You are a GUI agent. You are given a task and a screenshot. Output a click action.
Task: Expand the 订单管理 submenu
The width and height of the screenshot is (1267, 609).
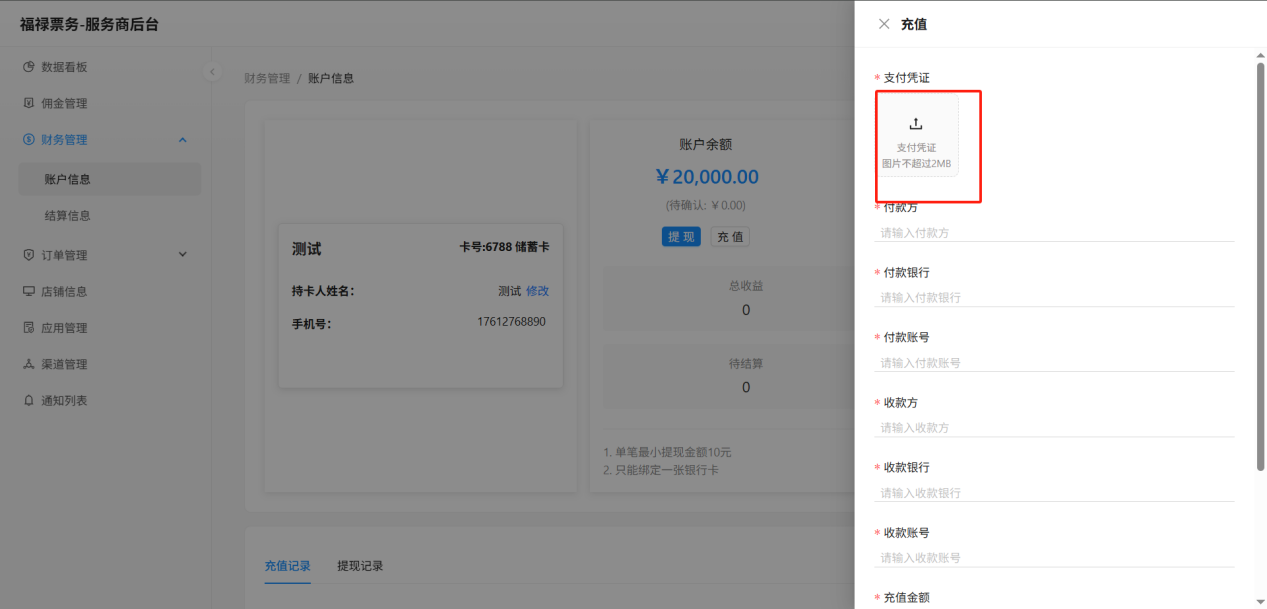182,255
